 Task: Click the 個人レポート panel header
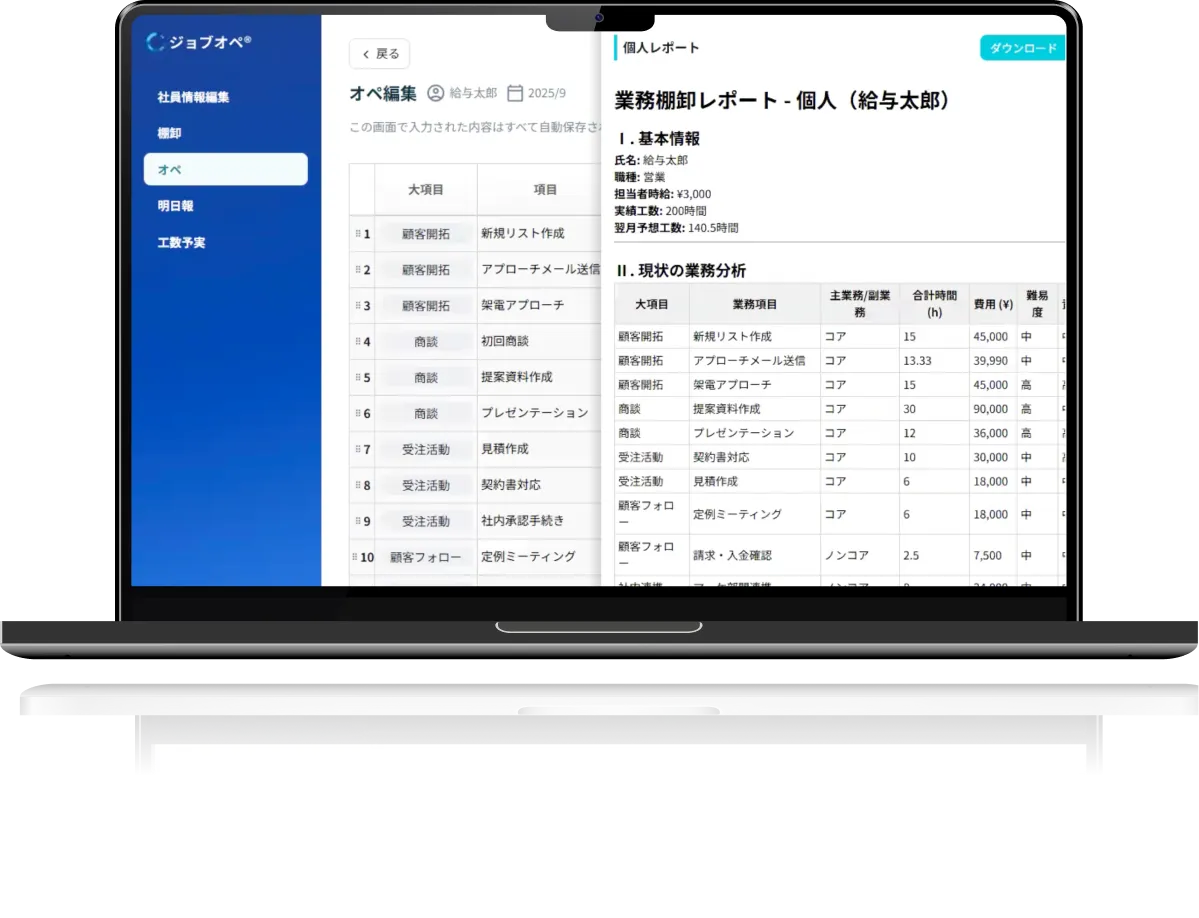662,46
